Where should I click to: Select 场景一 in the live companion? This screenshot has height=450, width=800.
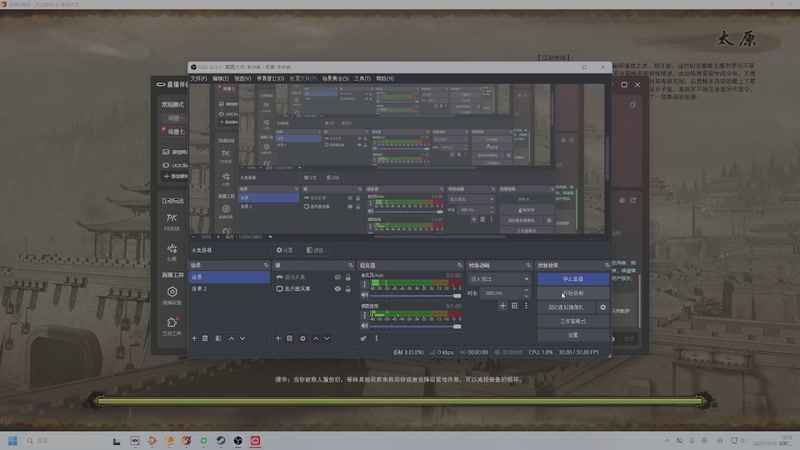pos(175,118)
